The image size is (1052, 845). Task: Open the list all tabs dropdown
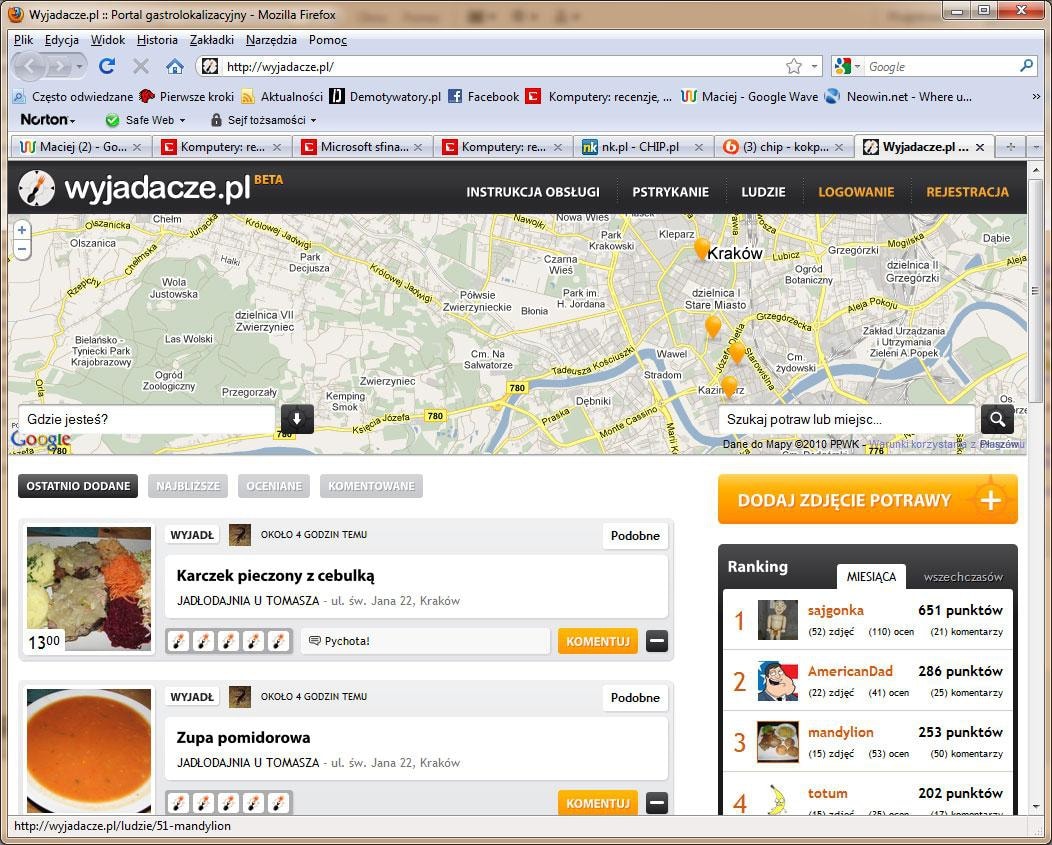click(1037, 146)
